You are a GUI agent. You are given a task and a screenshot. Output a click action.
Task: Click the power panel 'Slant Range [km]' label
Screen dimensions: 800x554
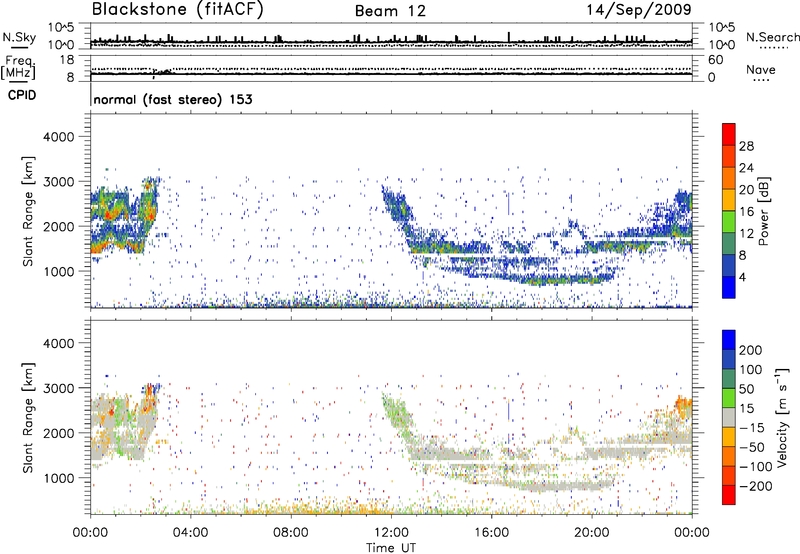(x=28, y=211)
